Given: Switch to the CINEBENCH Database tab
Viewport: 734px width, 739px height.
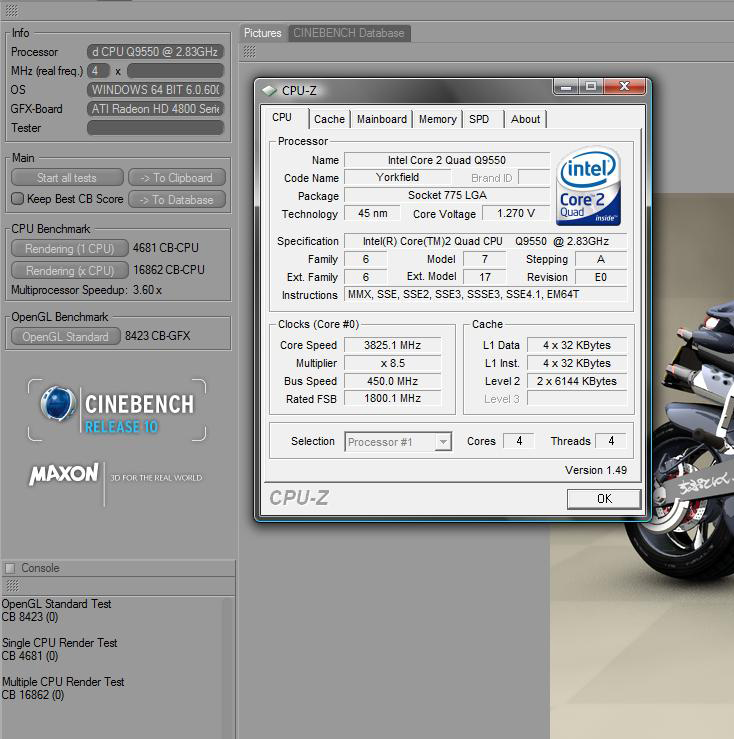Looking at the screenshot, I should coord(349,33).
